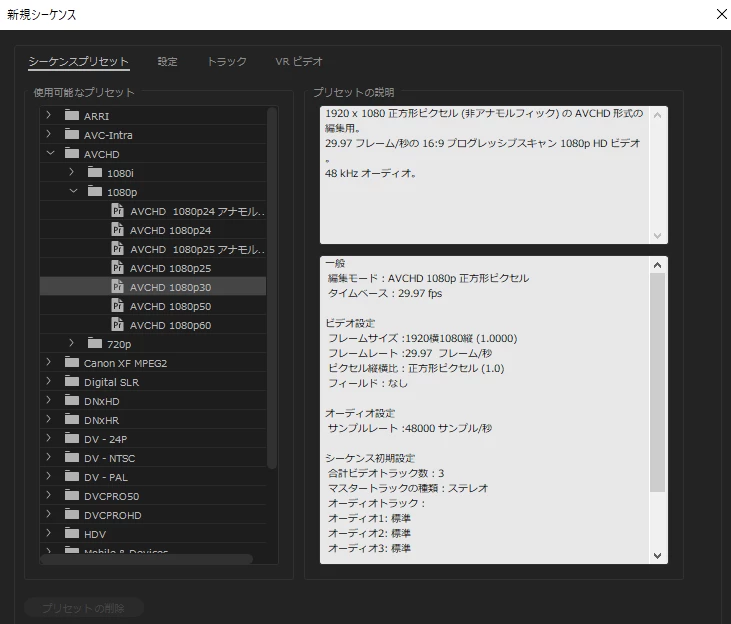Open the トラック tab
Viewport: 731px width, 624px height.
pos(227,62)
